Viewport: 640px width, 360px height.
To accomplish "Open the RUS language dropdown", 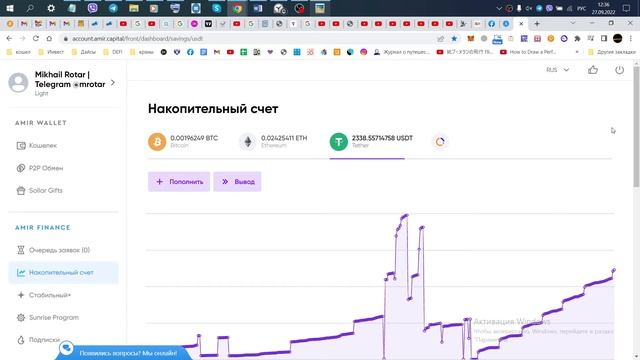I will click(x=557, y=70).
